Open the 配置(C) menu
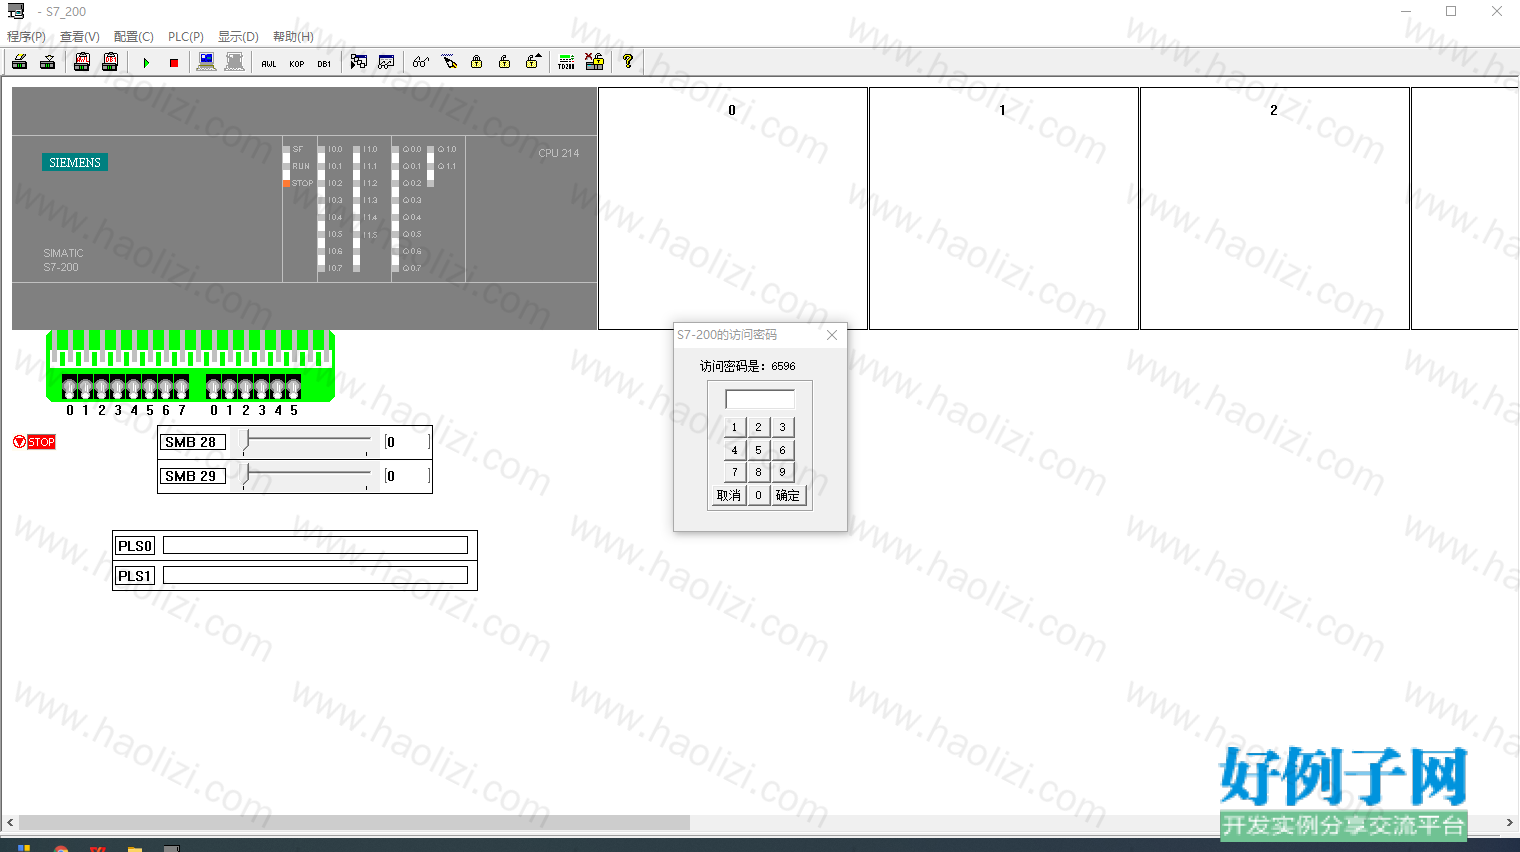The height and width of the screenshot is (852, 1520). point(134,37)
